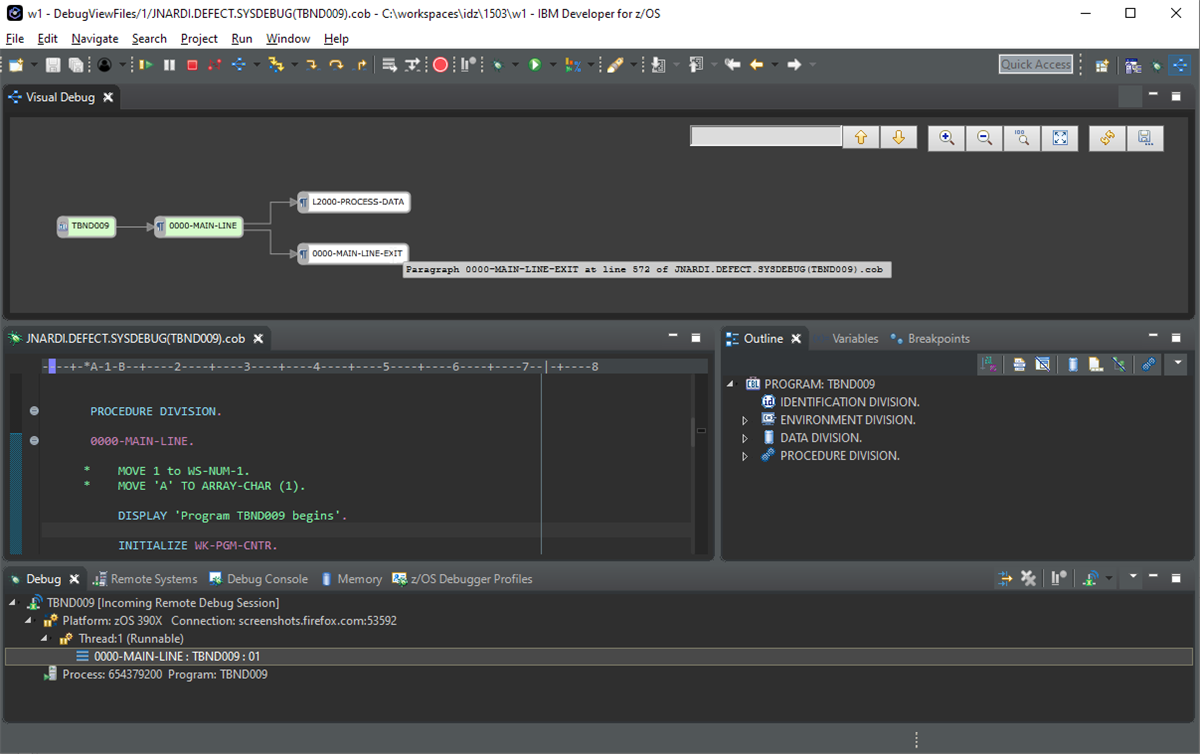Open Quick Access
This screenshot has height=754, width=1200.
[x=1035, y=64]
